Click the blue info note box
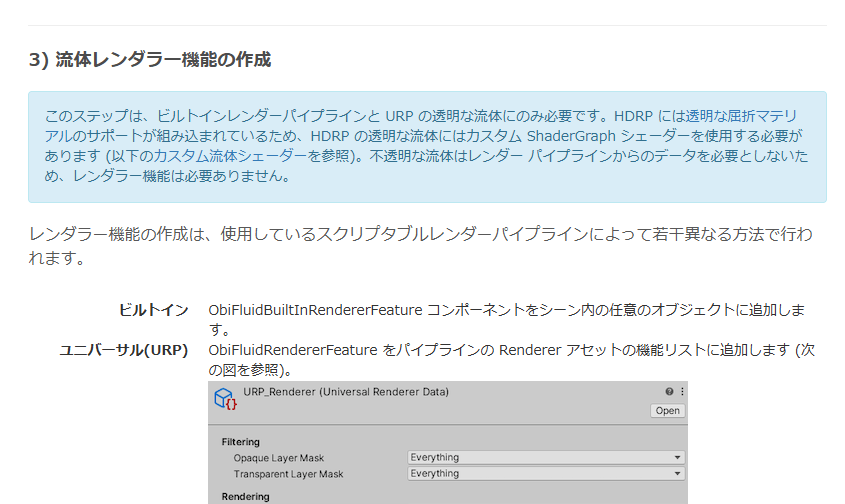This screenshot has height=504, width=845. coord(427,147)
